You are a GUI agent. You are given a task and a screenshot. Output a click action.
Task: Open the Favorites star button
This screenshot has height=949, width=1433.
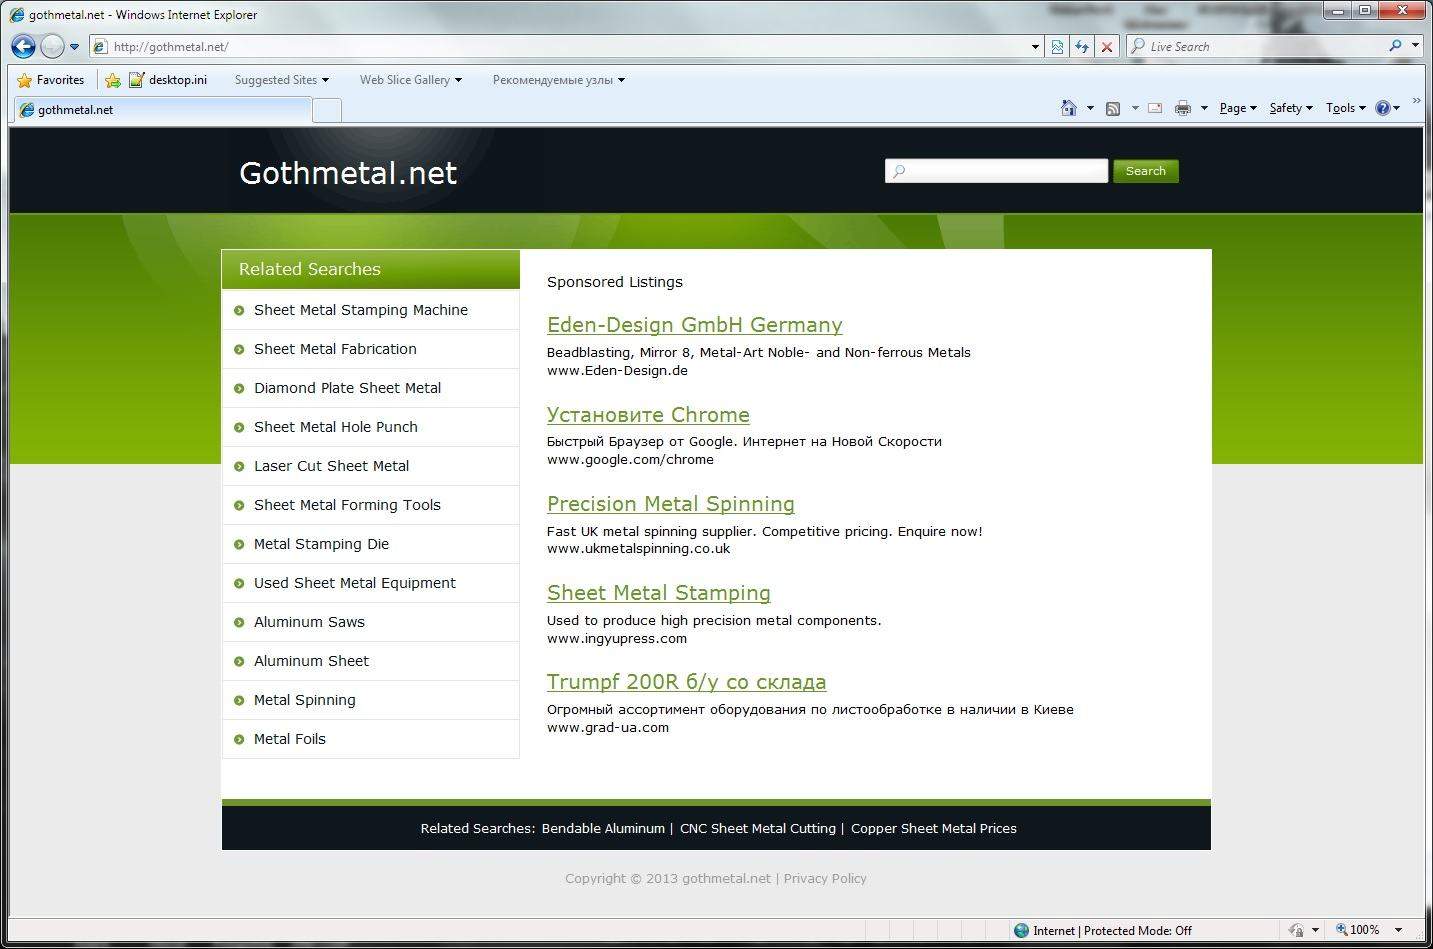51,80
